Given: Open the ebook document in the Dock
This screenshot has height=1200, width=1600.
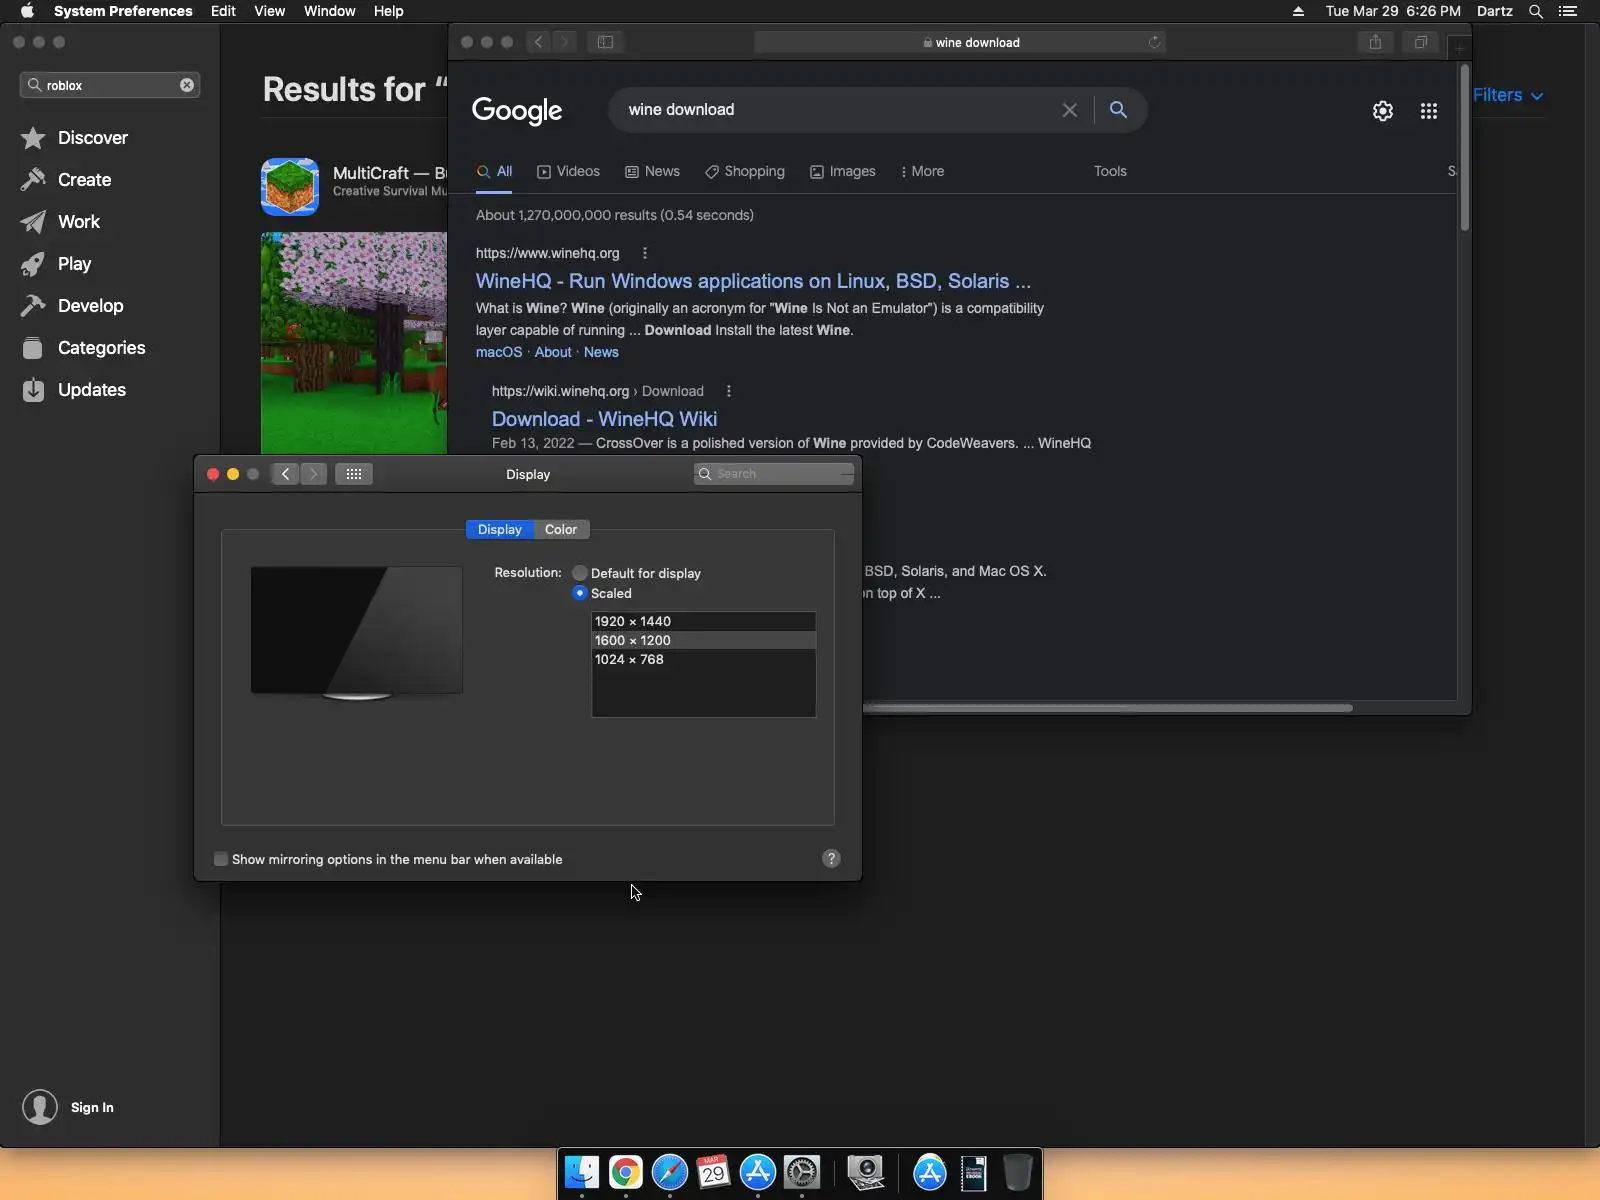Looking at the screenshot, I should pyautogui.click(x=974, y=1172).
